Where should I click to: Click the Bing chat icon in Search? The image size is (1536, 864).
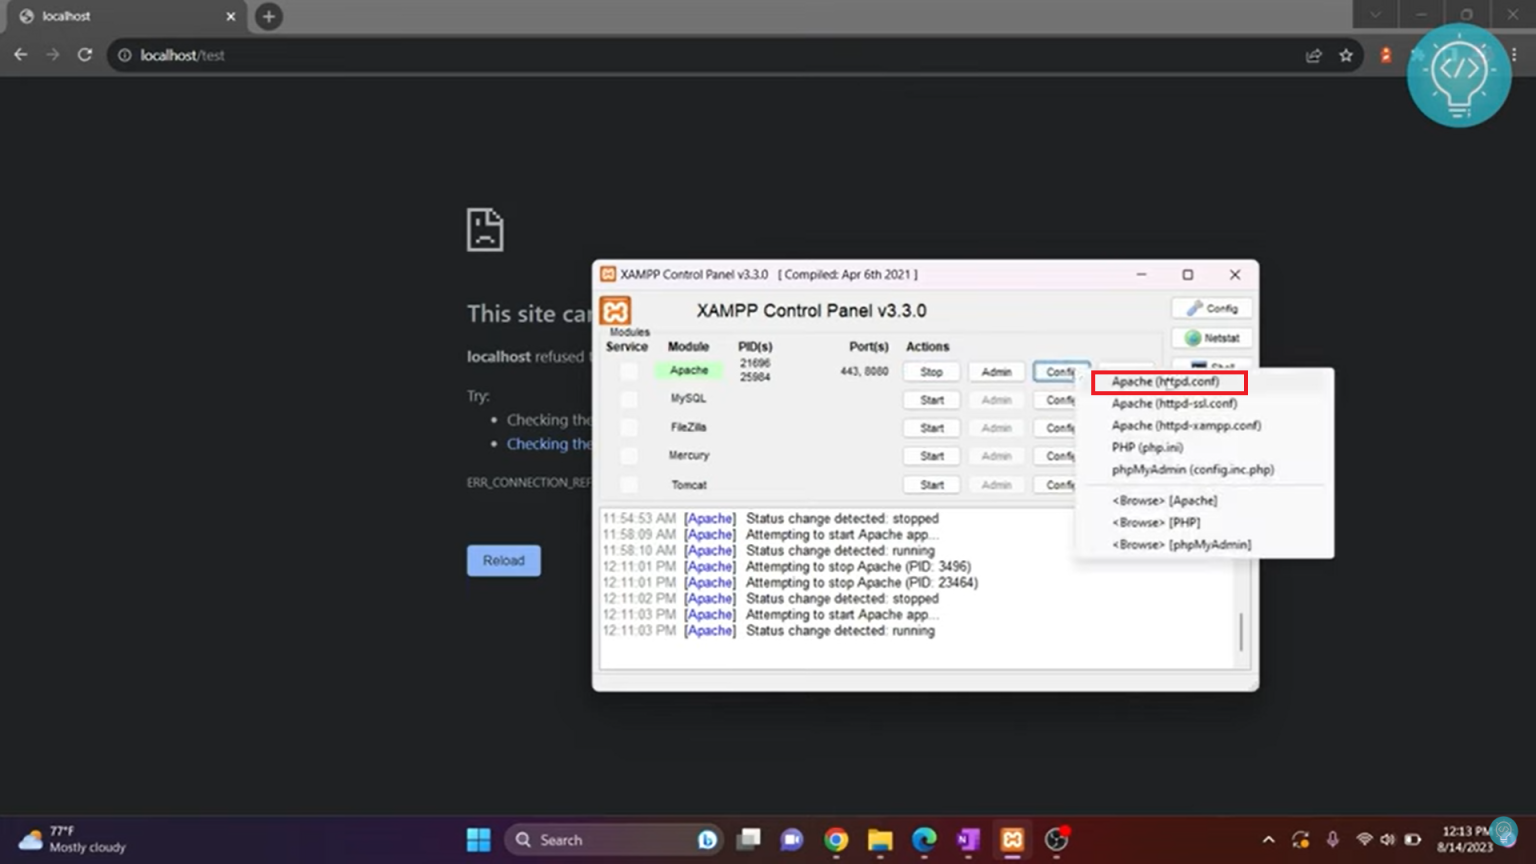(708, 840)
